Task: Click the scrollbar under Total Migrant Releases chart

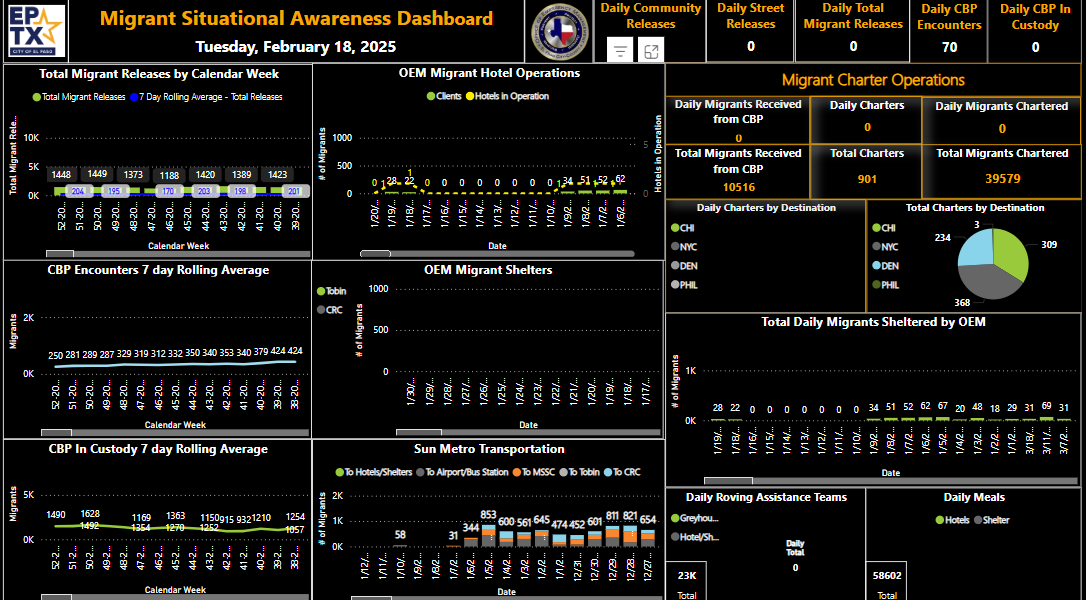Action: (x=60, y=254)
